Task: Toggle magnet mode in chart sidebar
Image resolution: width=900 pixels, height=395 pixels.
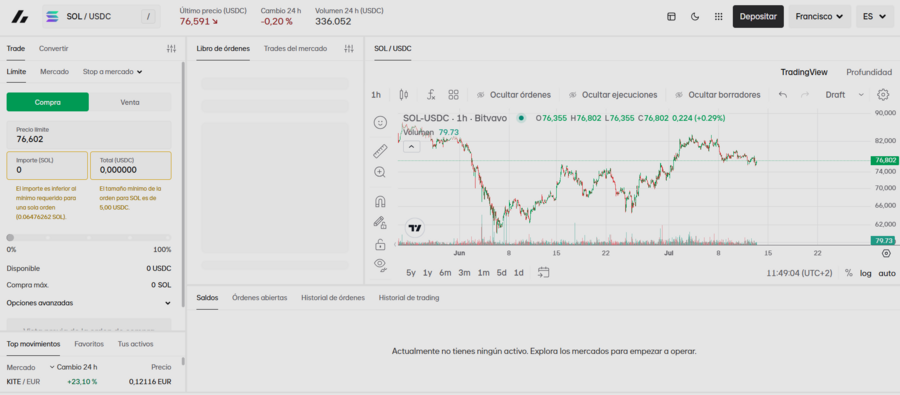Action: (380, 202)
